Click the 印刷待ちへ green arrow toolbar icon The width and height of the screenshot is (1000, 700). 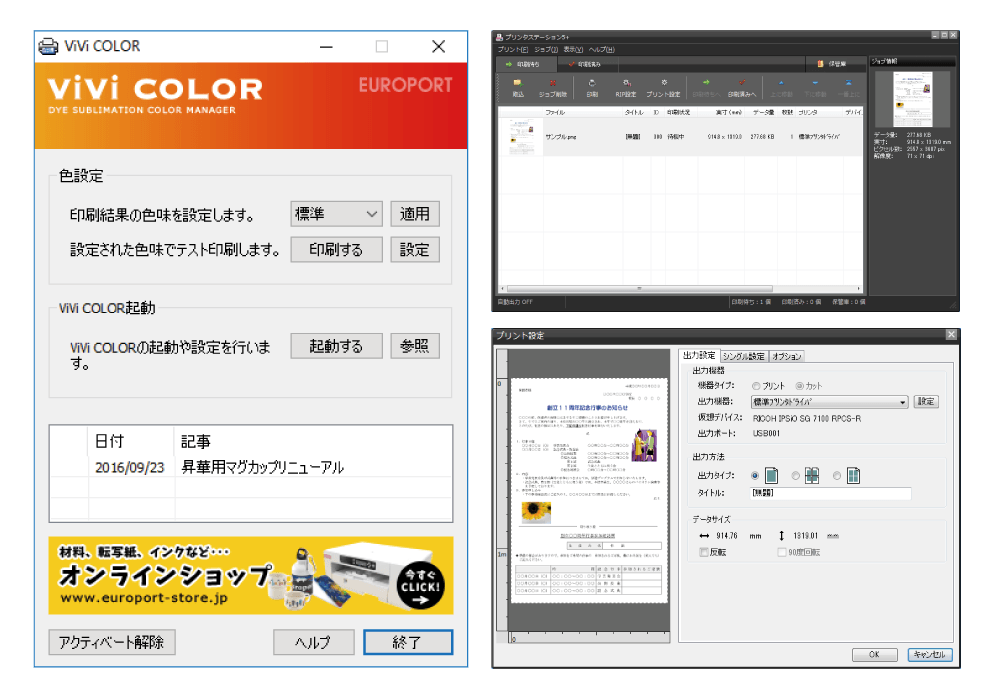click(x=706, y=83)
